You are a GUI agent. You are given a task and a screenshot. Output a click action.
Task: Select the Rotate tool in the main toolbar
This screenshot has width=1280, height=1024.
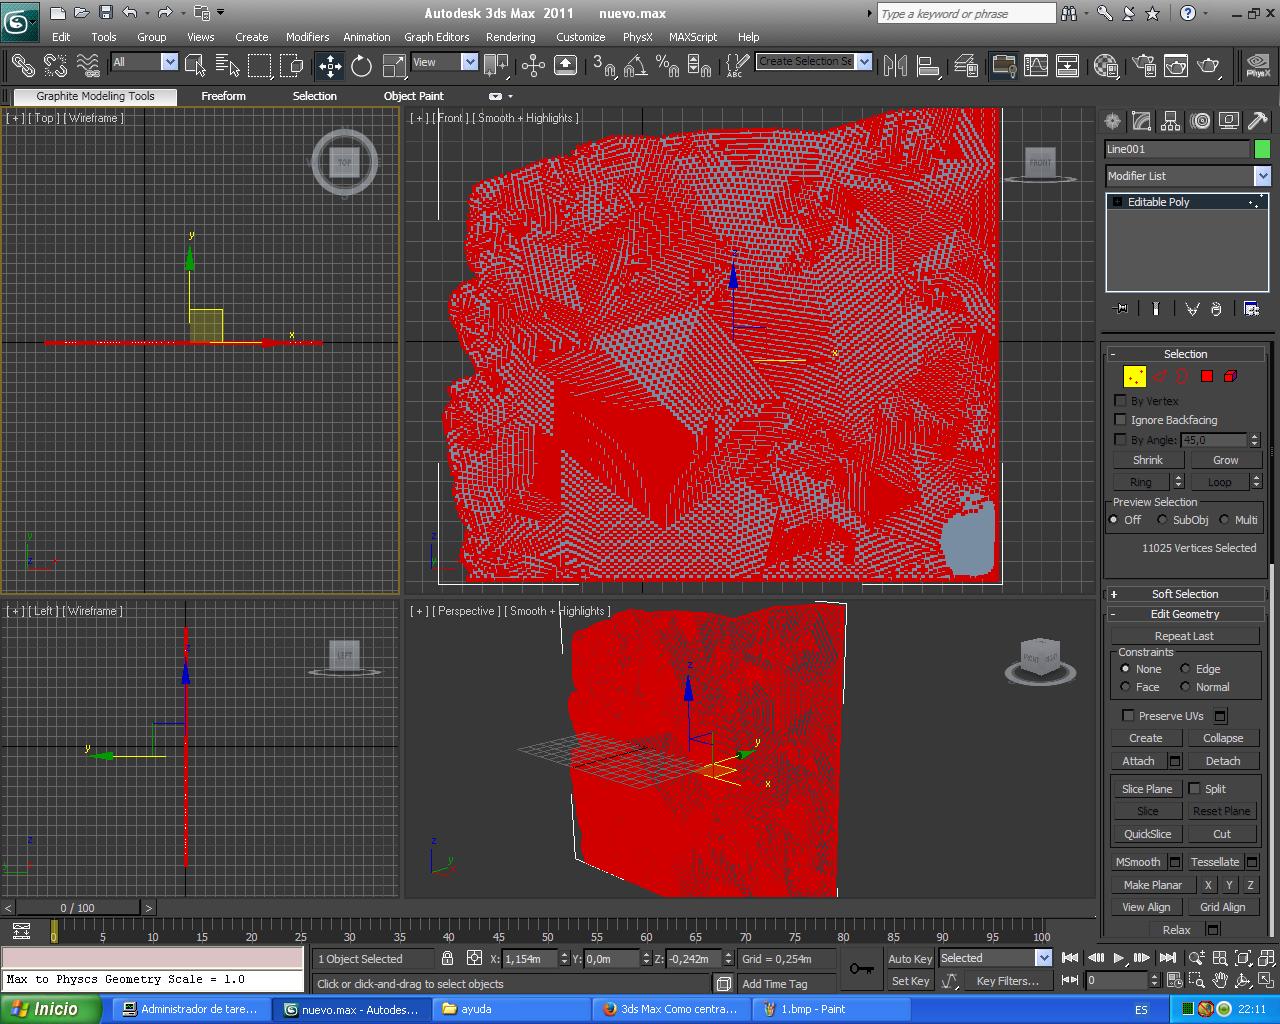[x=361, y=66]
